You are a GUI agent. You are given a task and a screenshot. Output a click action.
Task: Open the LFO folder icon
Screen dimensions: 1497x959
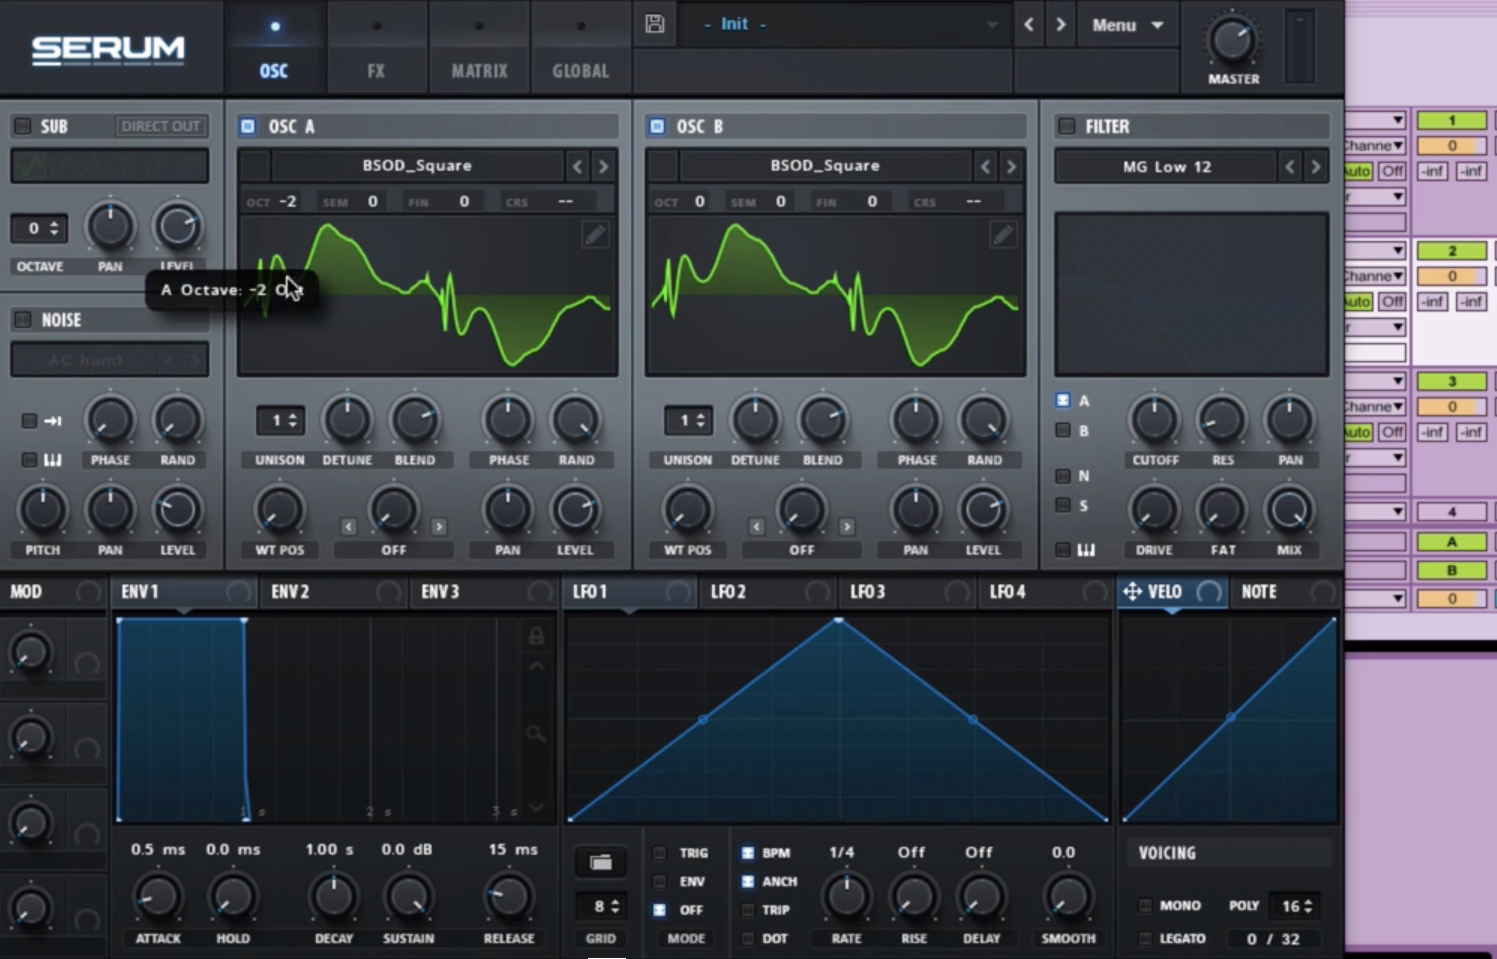point(601,862)
